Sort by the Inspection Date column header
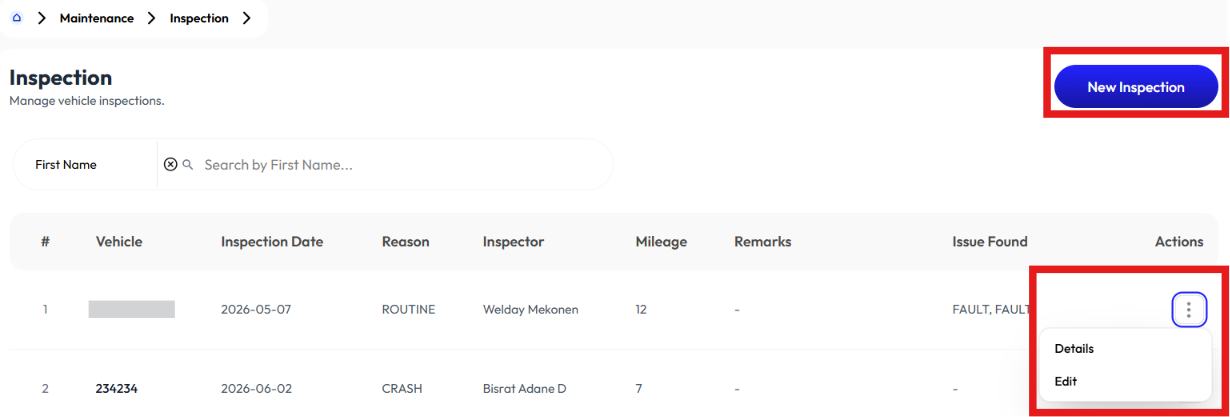Screen dimensions: 1230x417 pos(272,242)
